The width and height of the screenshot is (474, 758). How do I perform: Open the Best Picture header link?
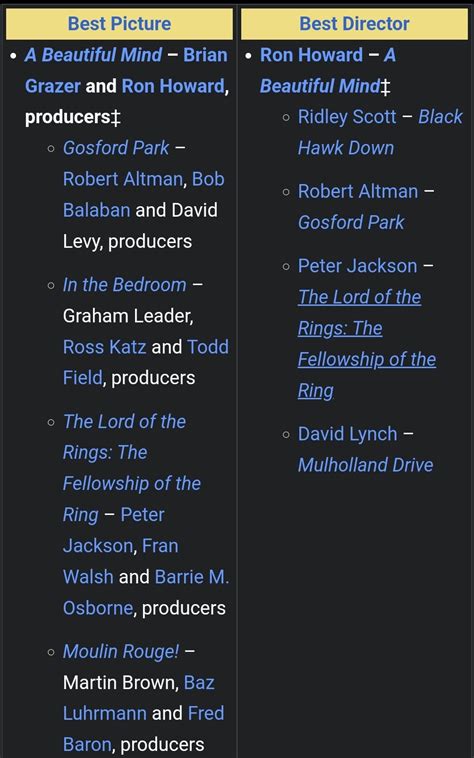119,24
